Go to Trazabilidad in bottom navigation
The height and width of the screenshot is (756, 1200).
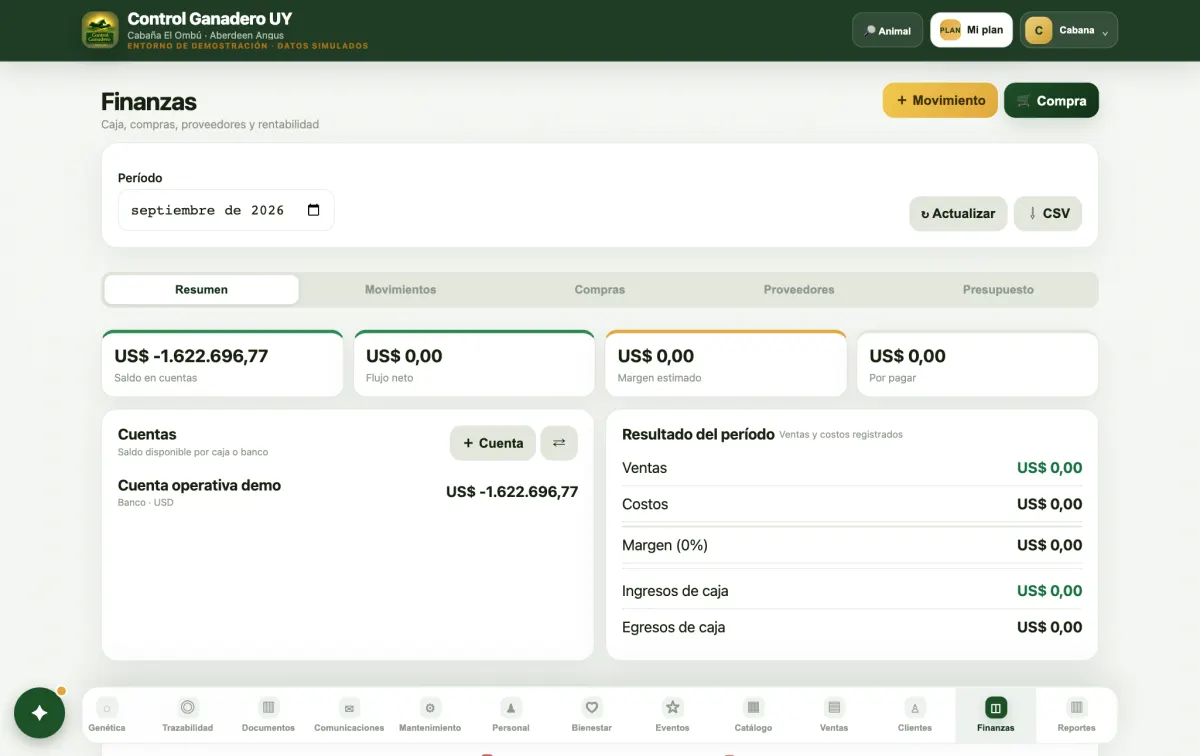click(188, 715)
